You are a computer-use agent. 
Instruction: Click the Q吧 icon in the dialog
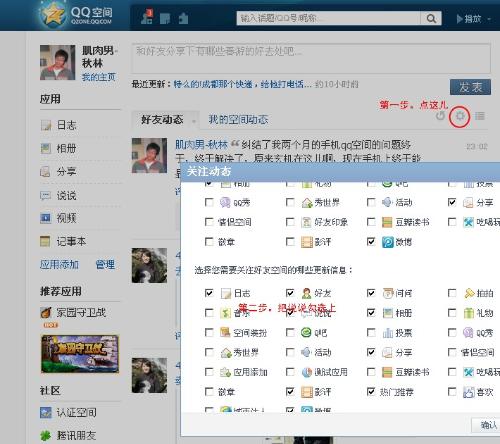[x=306, y=332]
